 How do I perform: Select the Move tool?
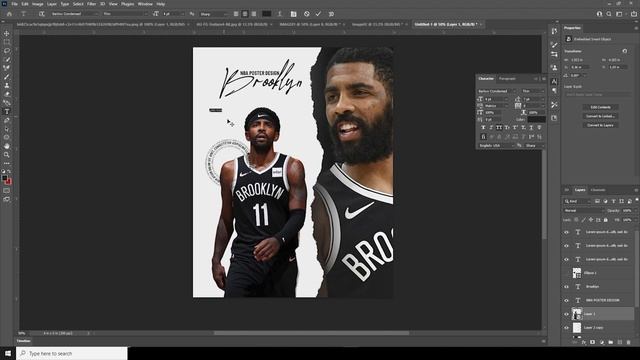point(7,33)
